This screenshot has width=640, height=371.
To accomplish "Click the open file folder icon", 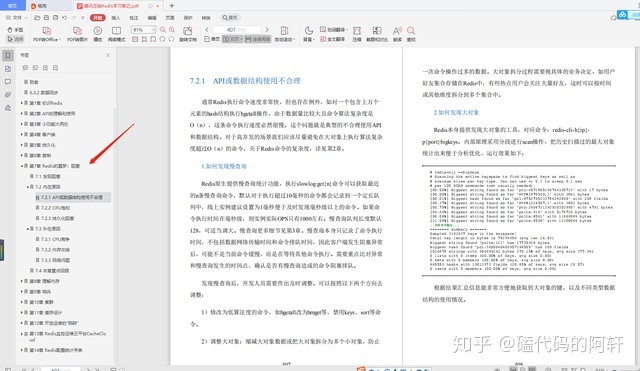I will [37, 18].
